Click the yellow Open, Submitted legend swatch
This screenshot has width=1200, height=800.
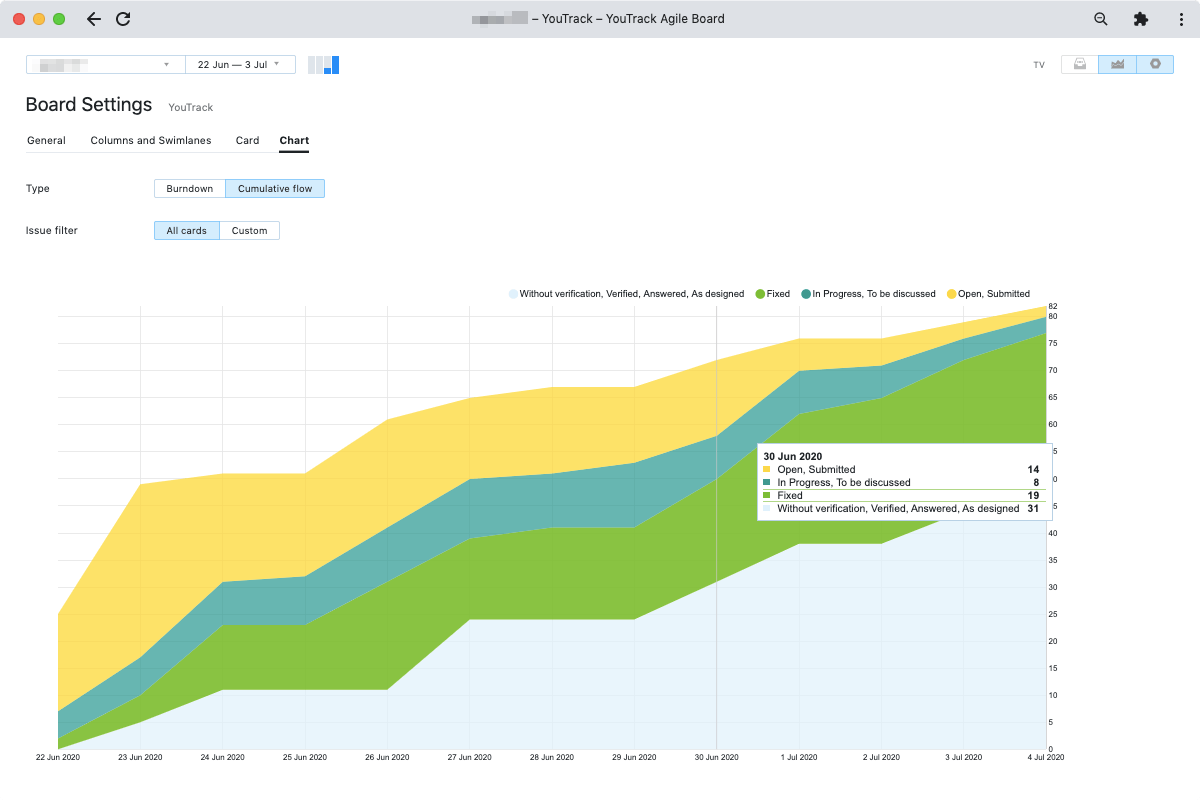951,294
